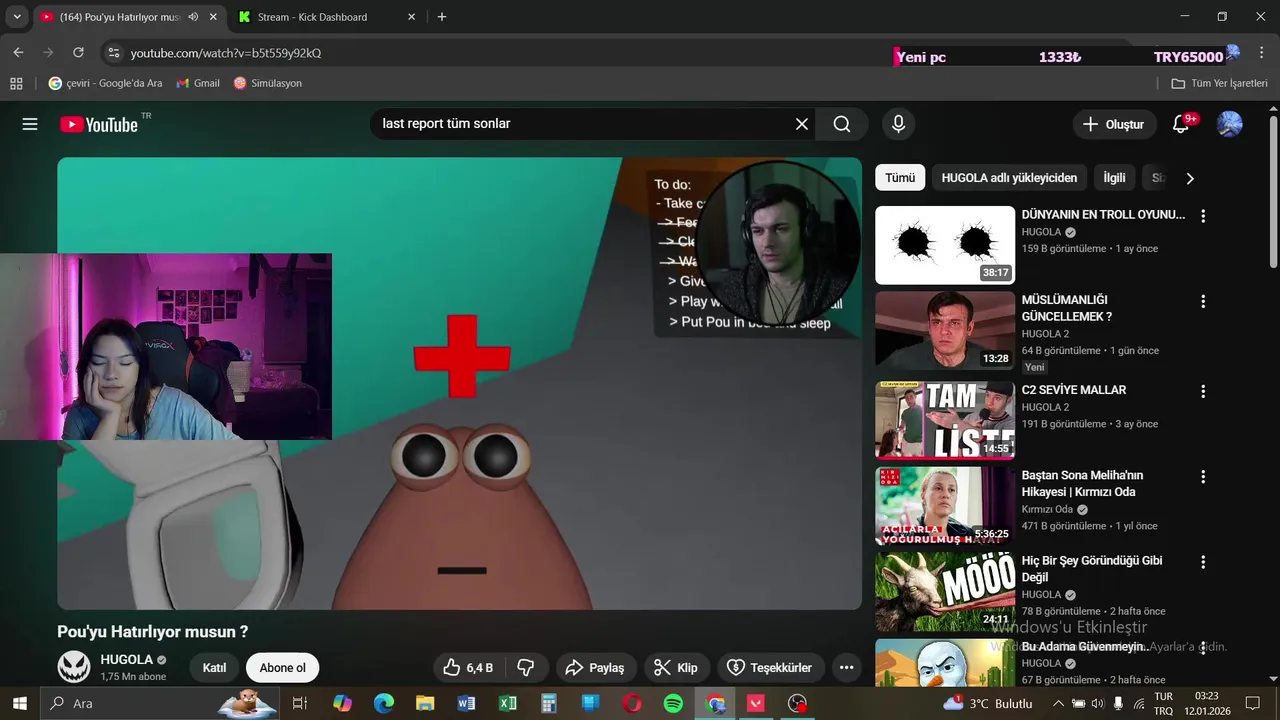
Task: Open the account avatar menu
Action: 1229,124
